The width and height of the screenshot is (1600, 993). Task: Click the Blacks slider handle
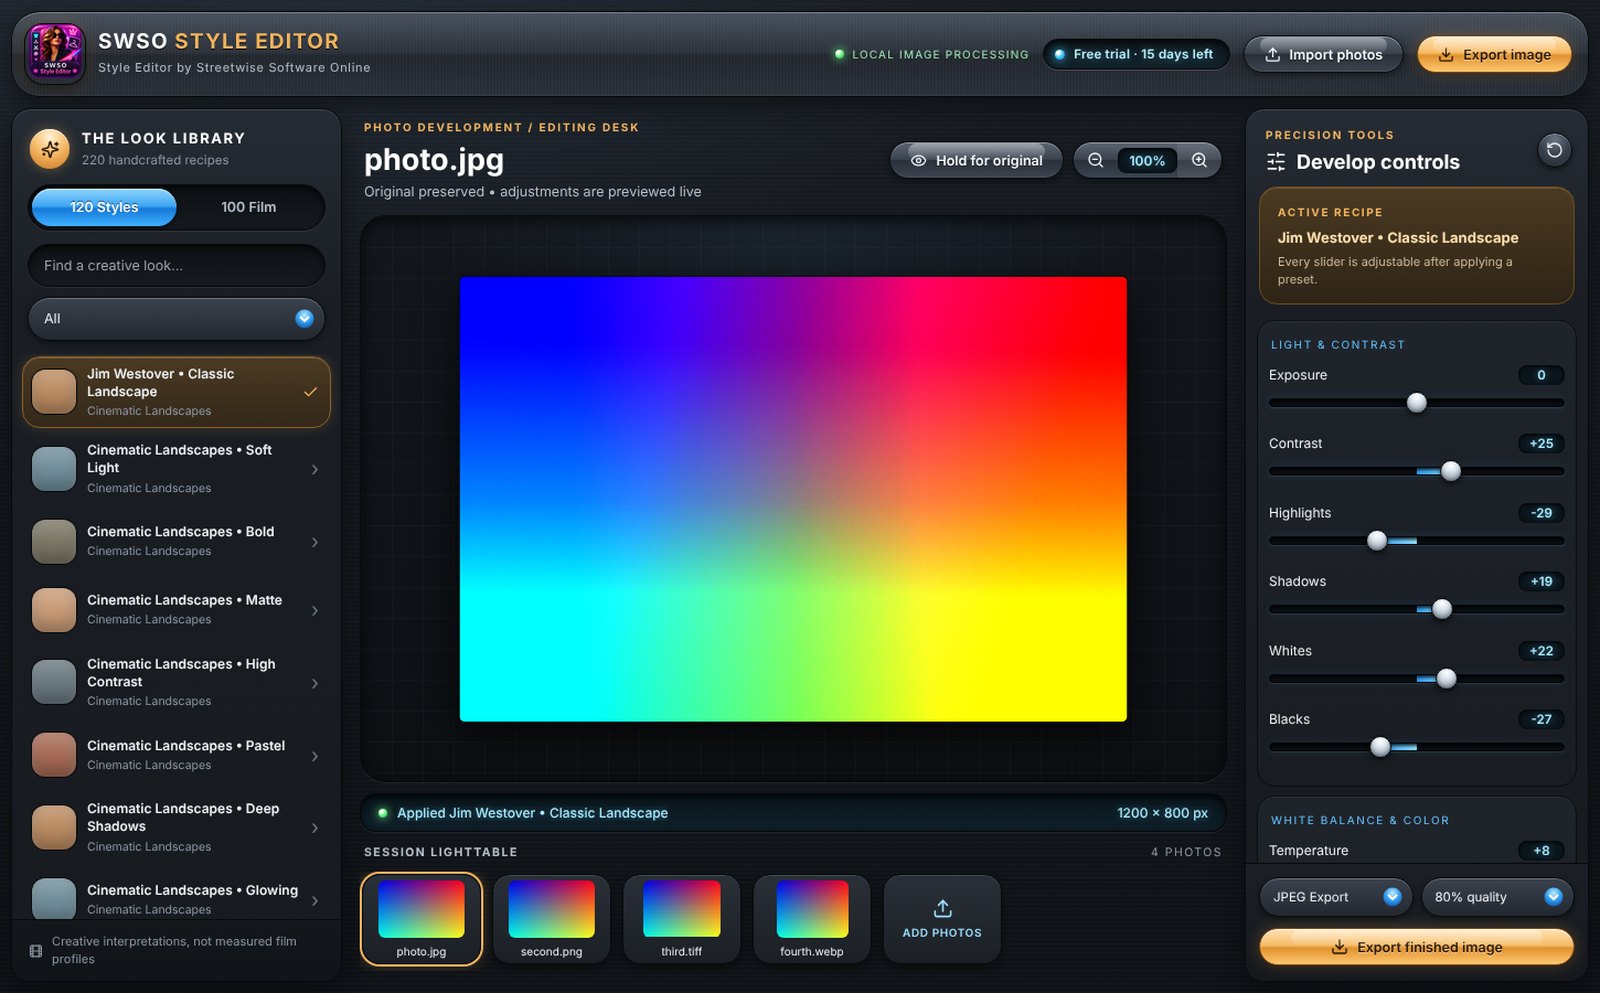(x=1380, y=747)
